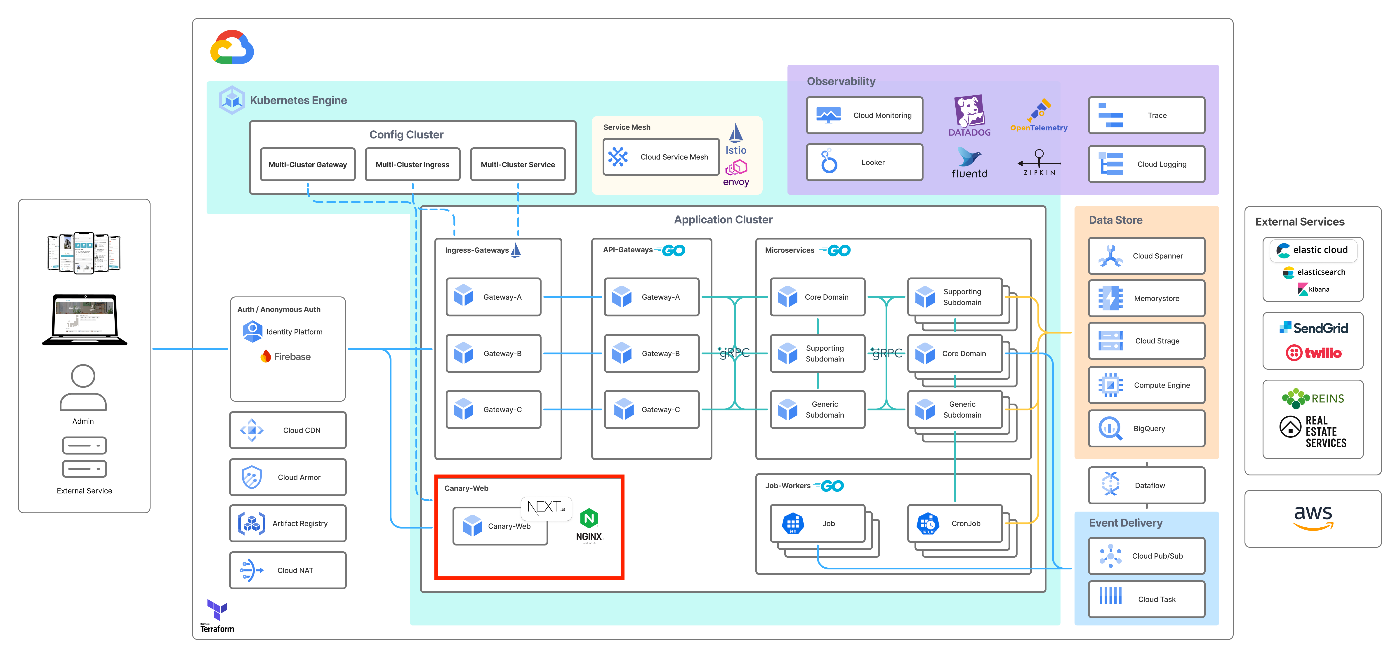Click the Artifact Registry icon
Screen dimensions: 1400x658
click(x=250, y=523)
